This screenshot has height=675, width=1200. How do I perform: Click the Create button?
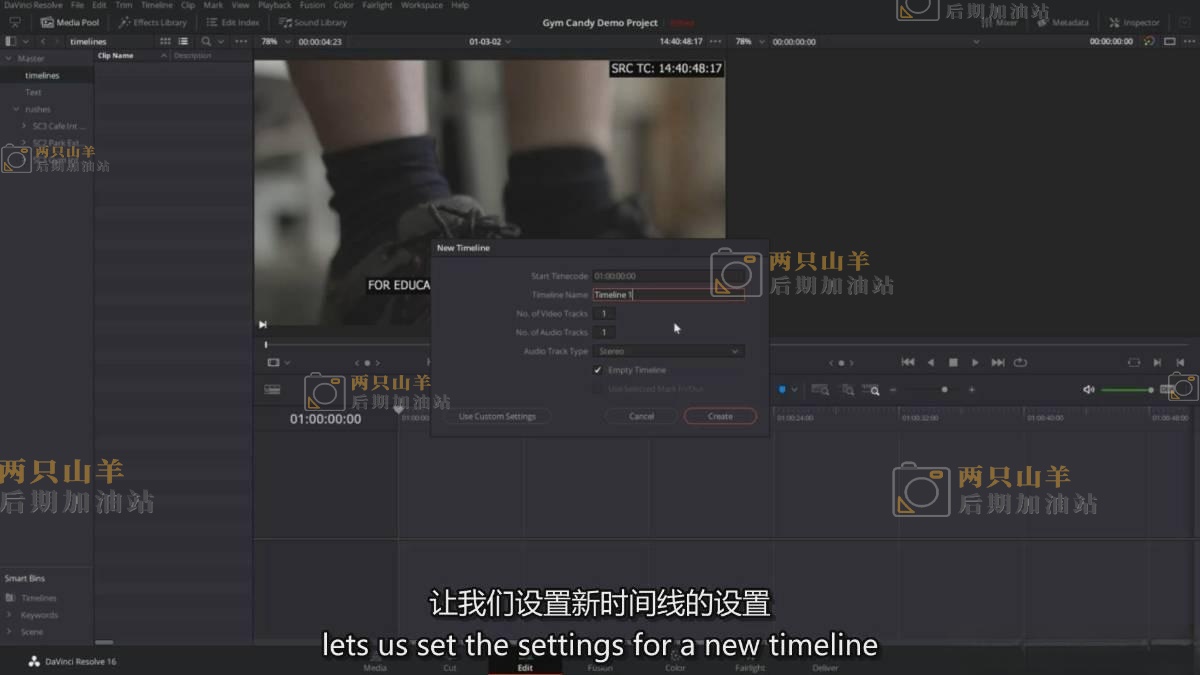point(720,416)
